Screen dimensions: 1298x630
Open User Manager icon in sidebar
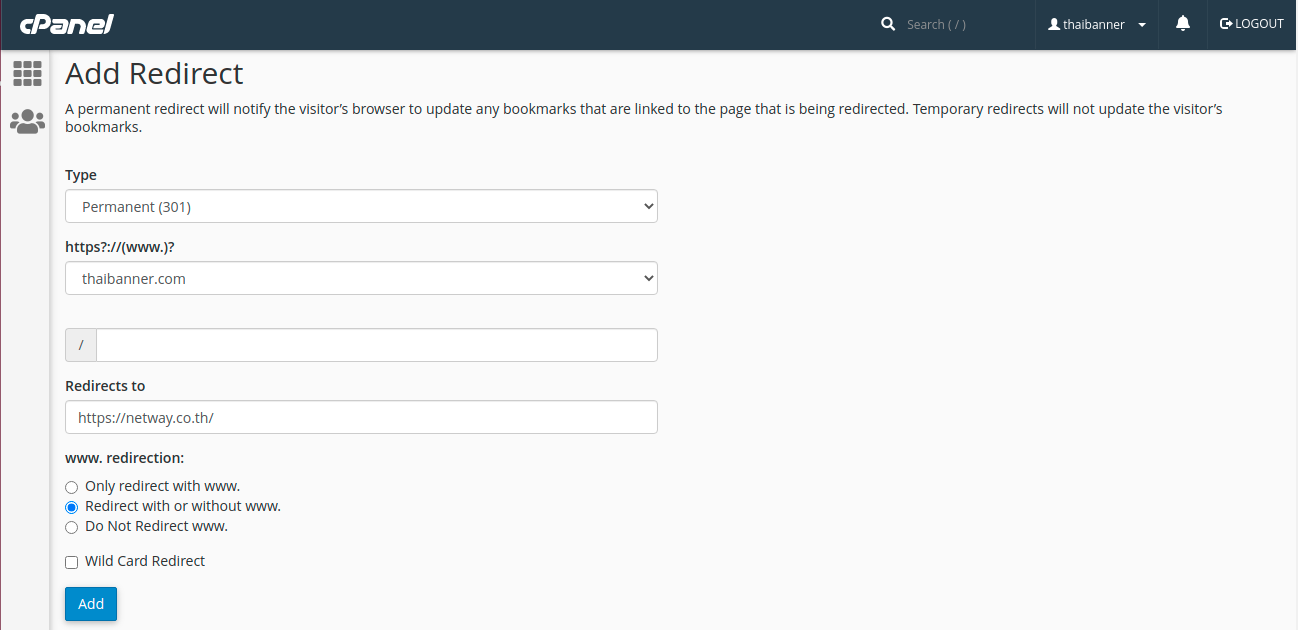click(27, 122)
